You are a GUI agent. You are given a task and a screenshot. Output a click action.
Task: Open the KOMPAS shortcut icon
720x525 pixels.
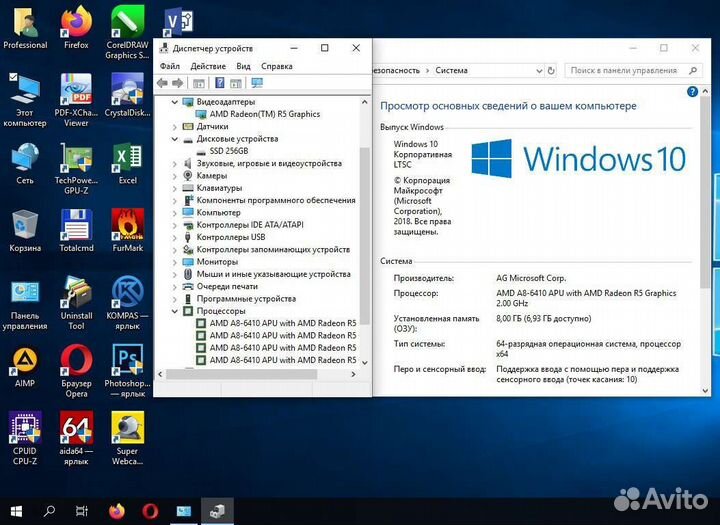point(127,303)
